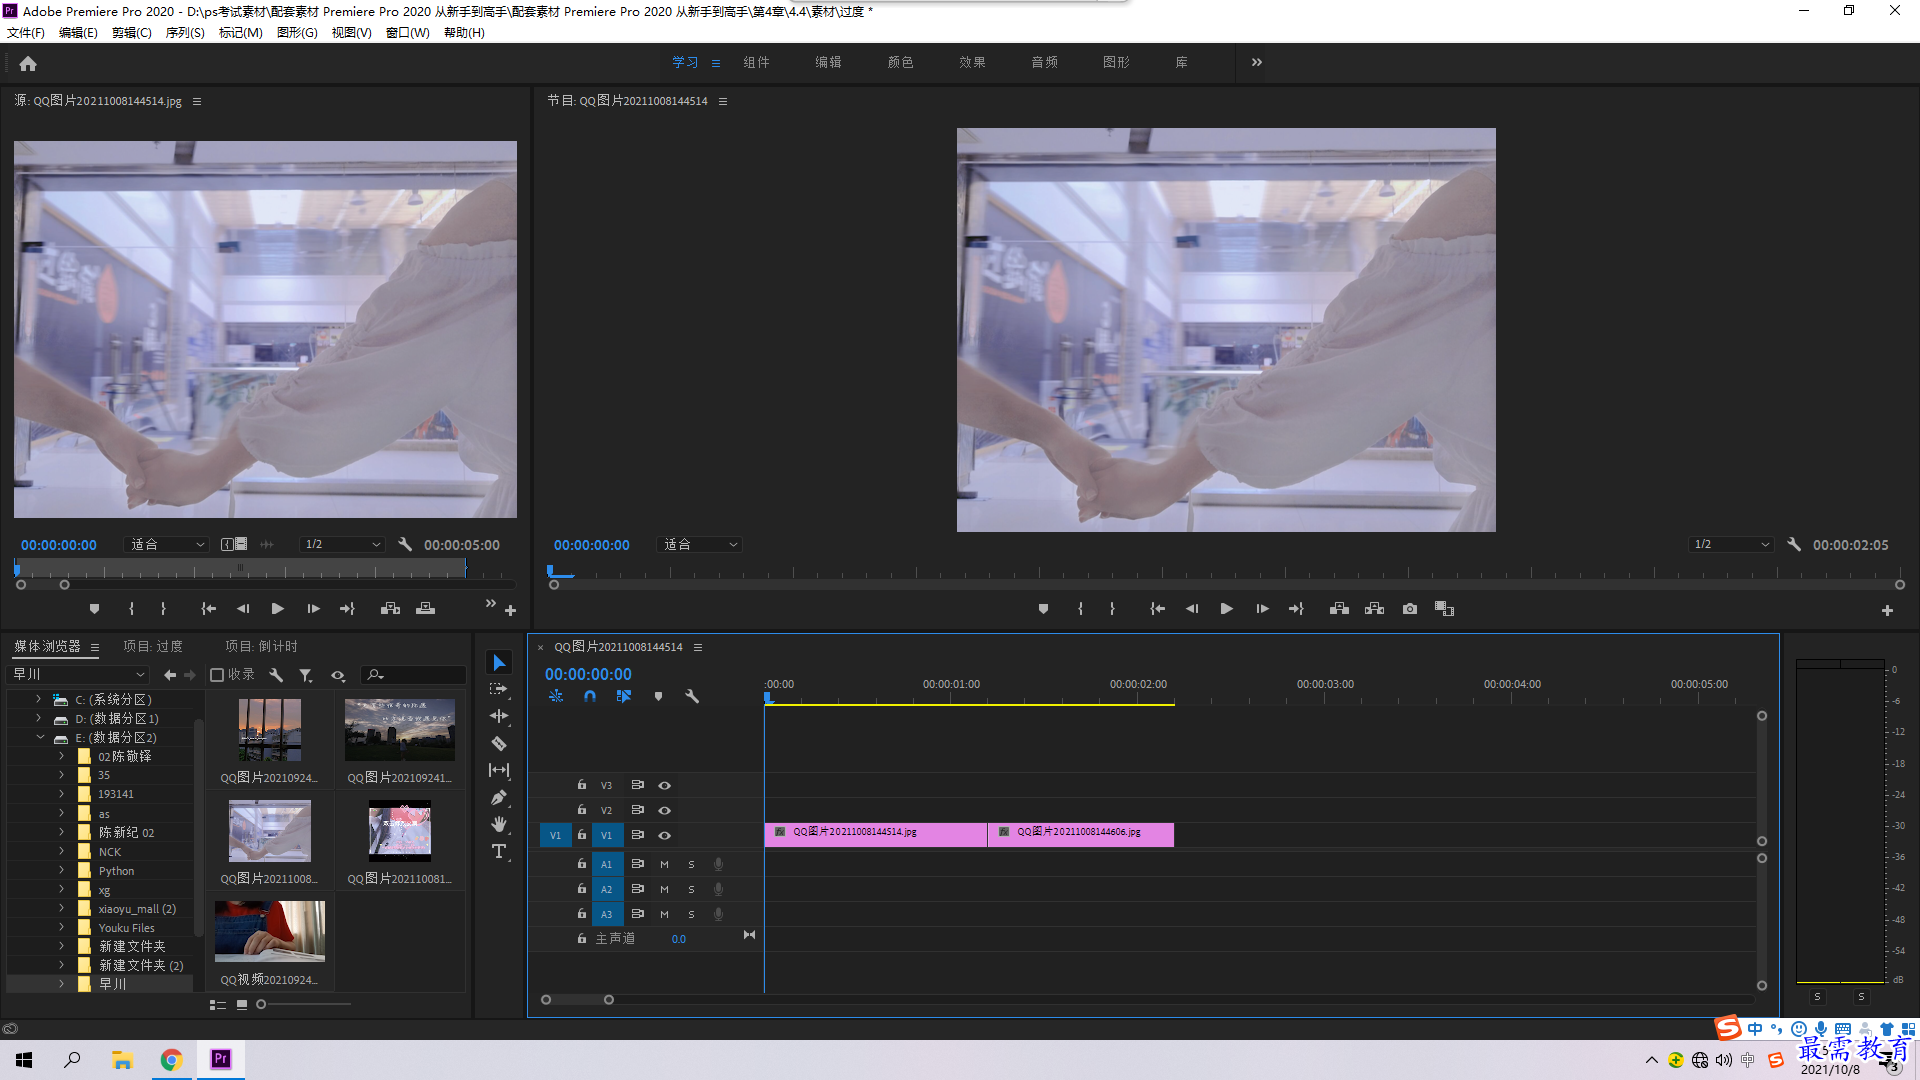The width and height of the screenshot is (1920, 1080).
Task: Select Youku Files folder
Action: 126,928
